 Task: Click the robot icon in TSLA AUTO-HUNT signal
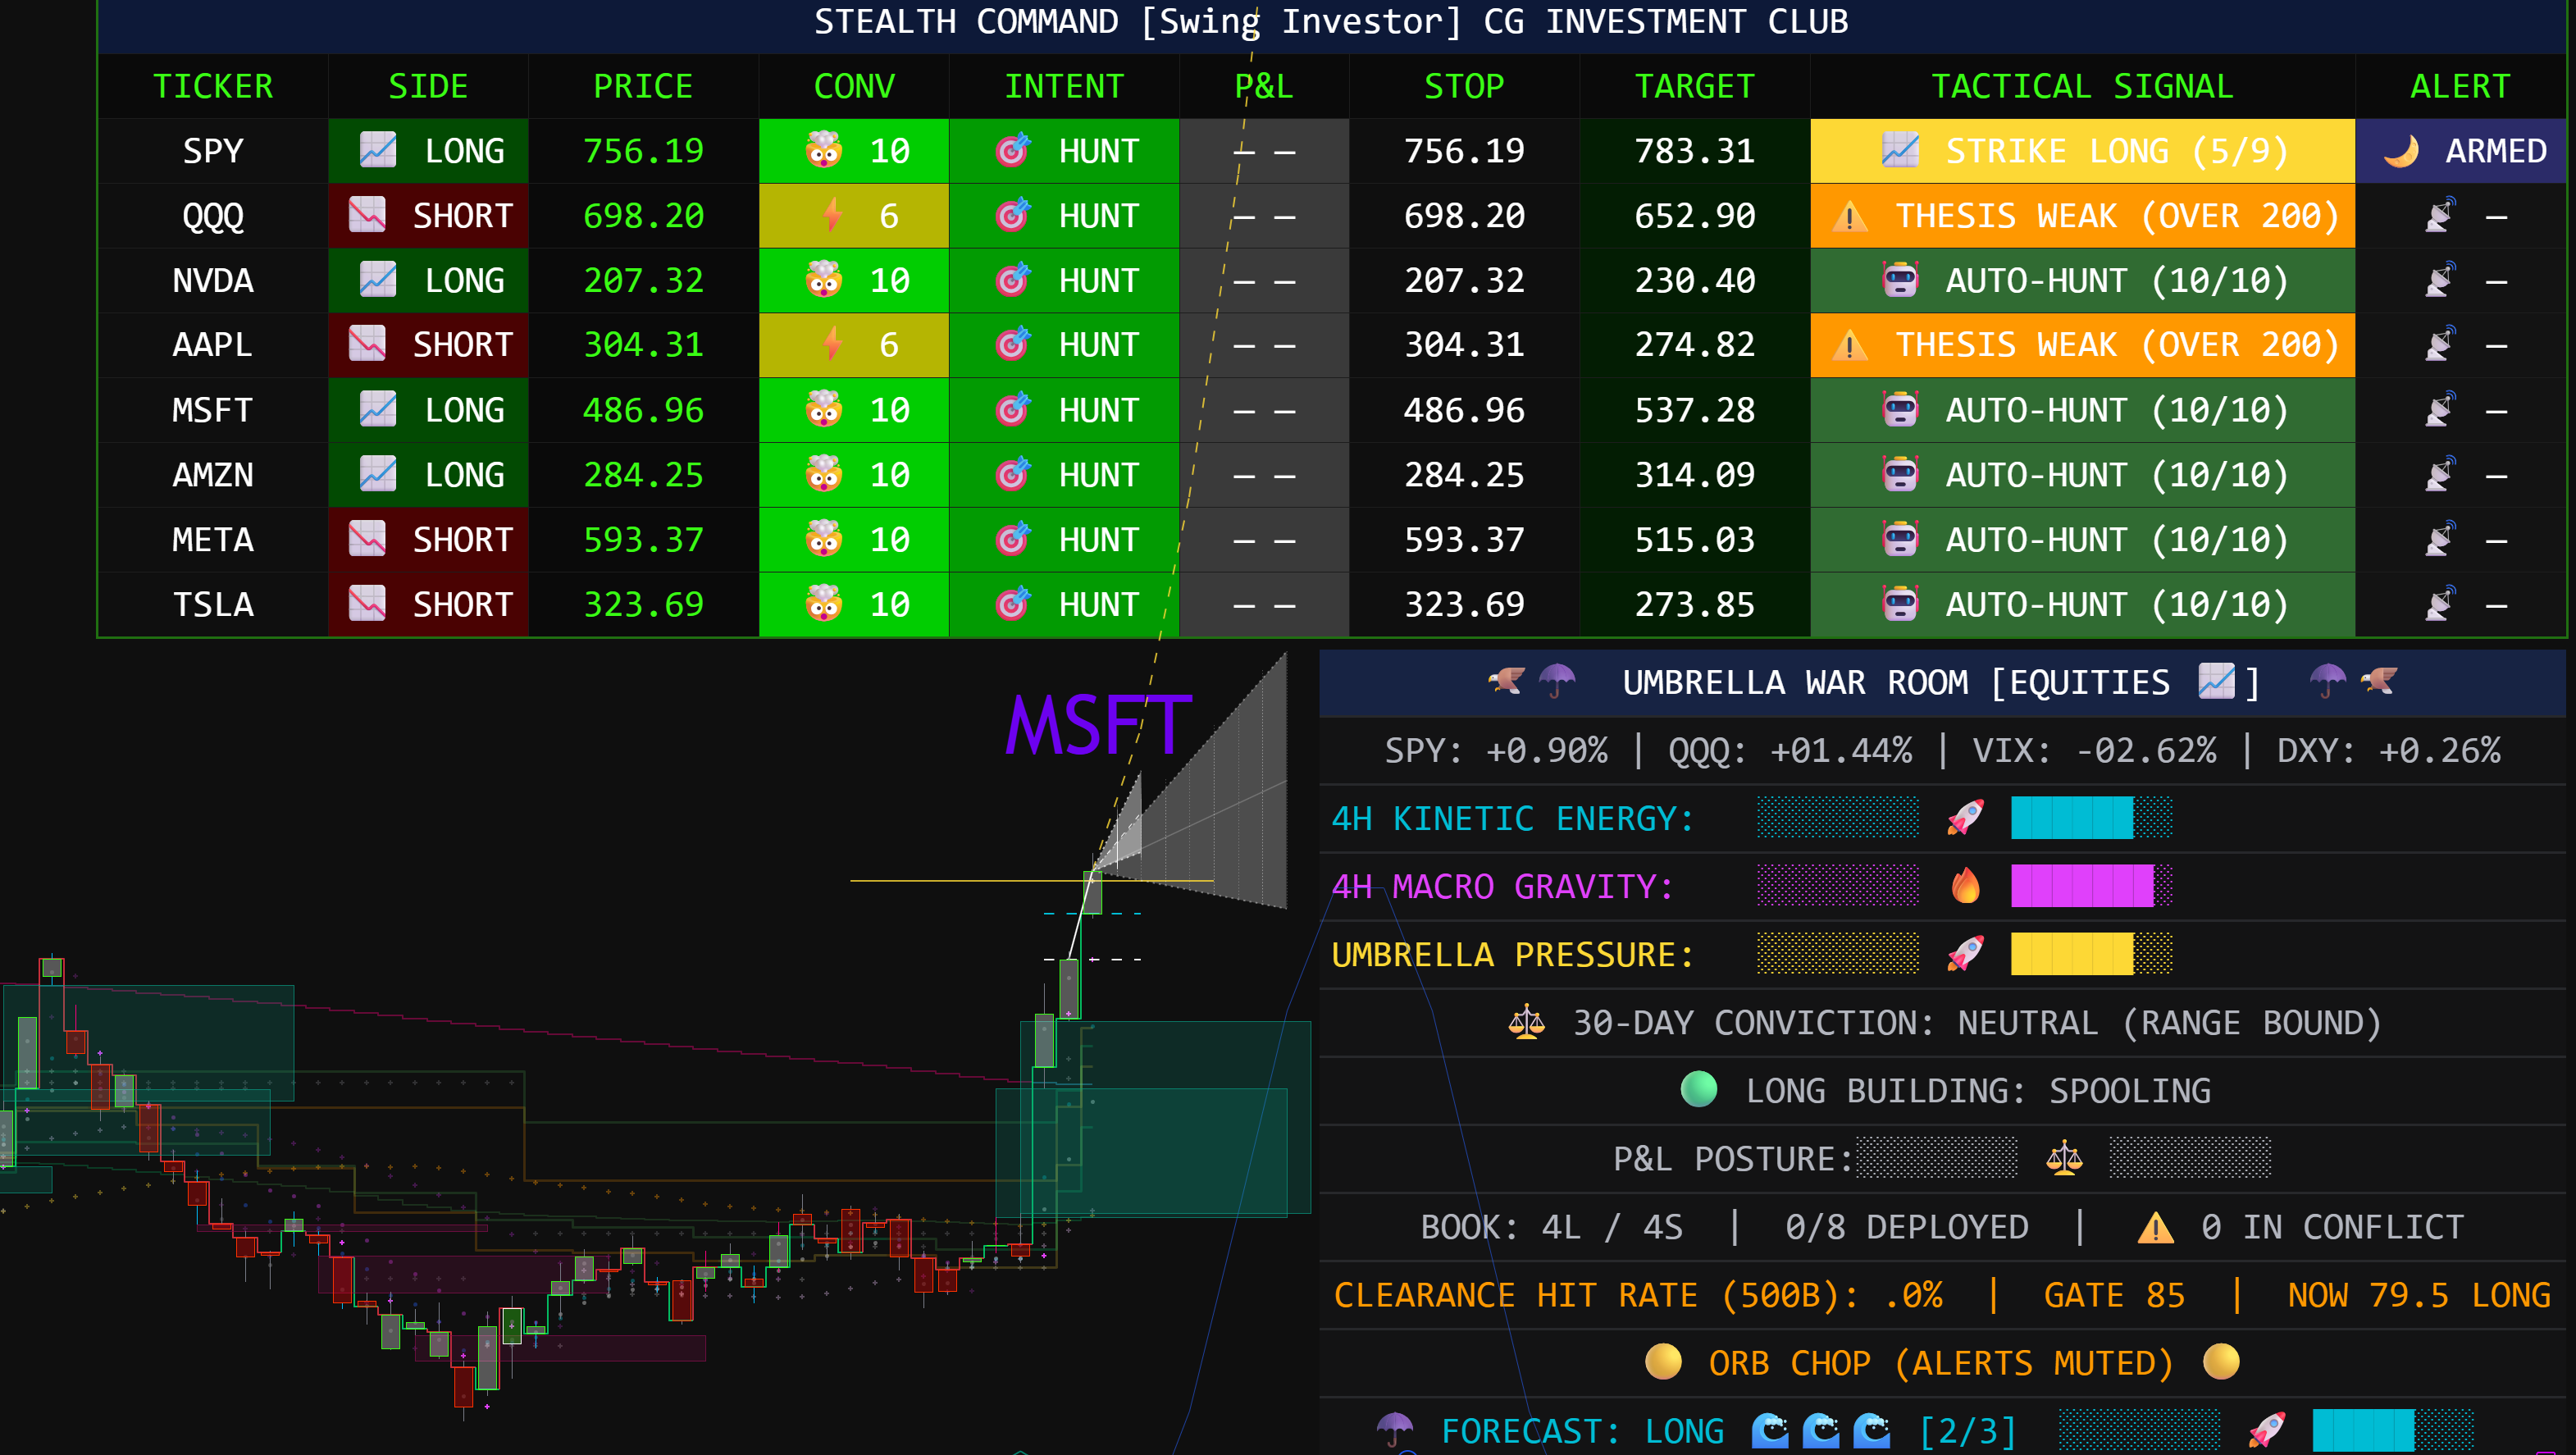[x=1900, y=604]
